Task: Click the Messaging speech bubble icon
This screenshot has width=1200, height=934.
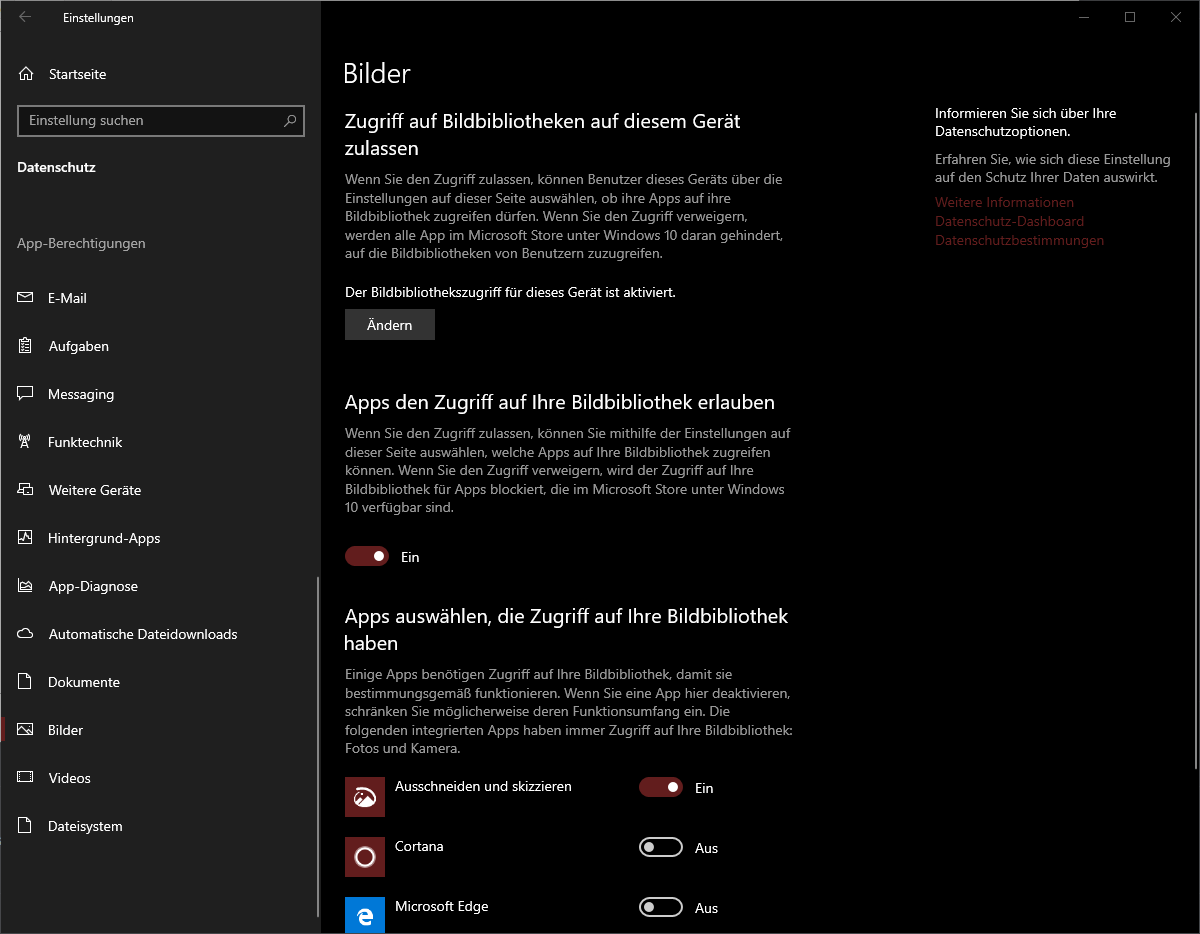Action: [x=26, y=394]
